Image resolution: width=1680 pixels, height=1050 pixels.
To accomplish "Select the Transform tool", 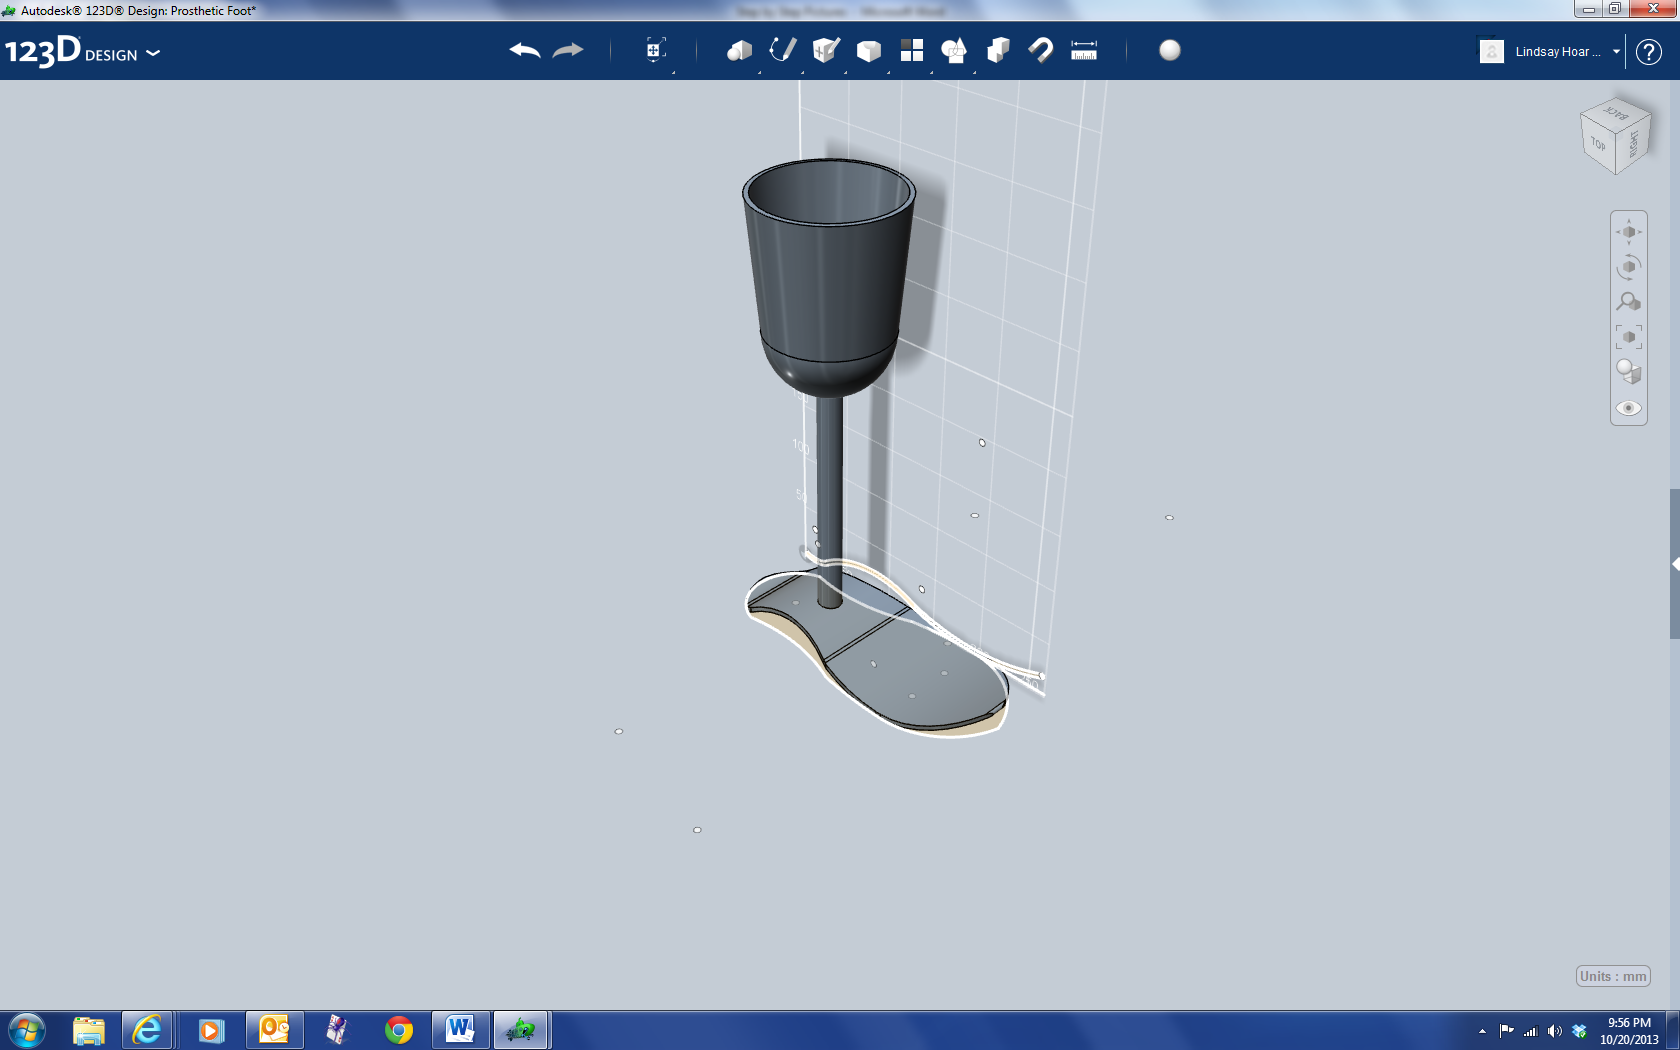I will [655, 50].
